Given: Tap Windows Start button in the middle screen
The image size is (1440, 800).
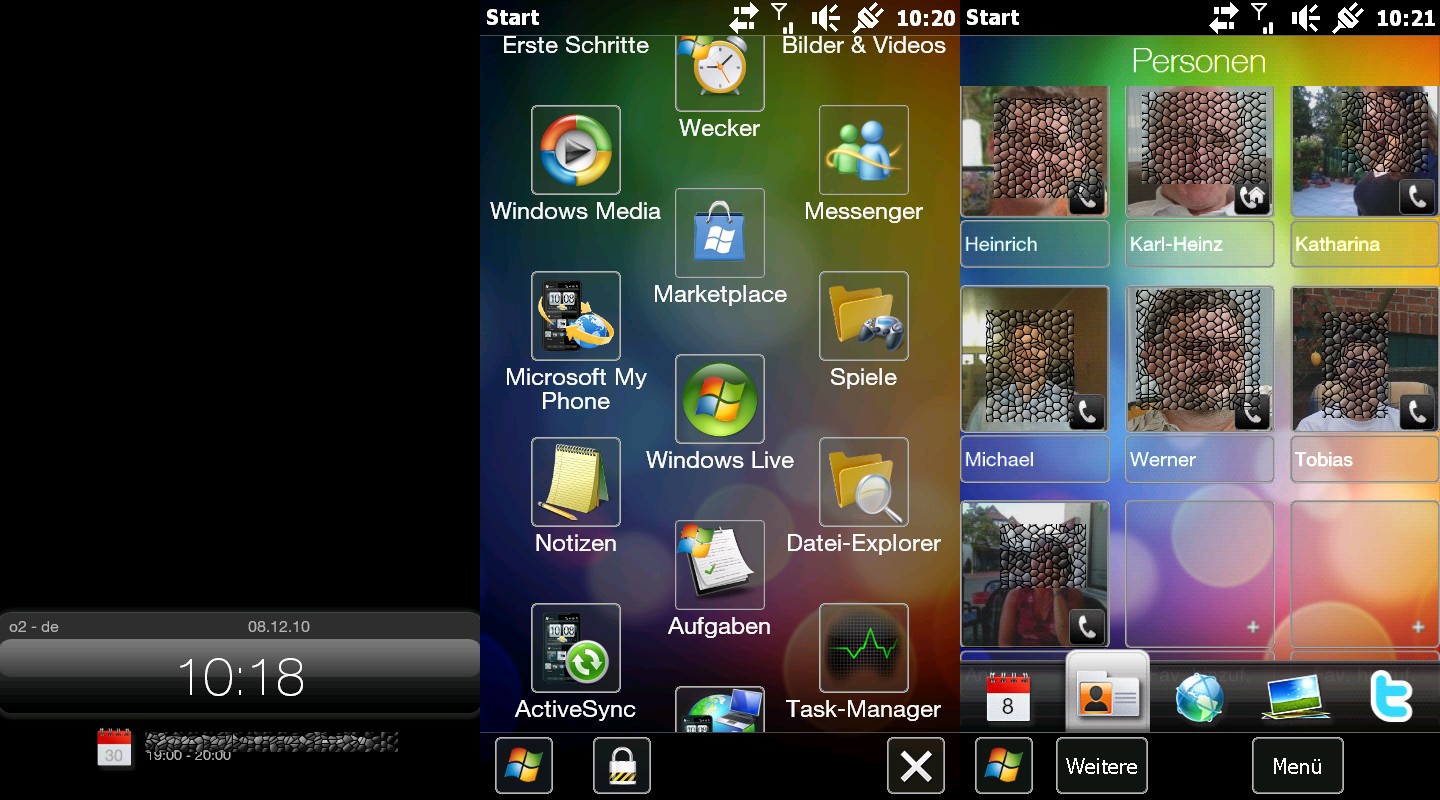Looking at the screenshot, I should (524, 766).
